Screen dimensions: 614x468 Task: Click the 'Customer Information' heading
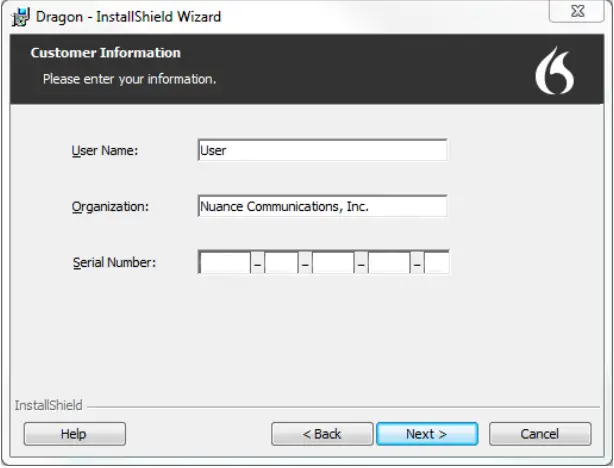[x=106, y=52]
